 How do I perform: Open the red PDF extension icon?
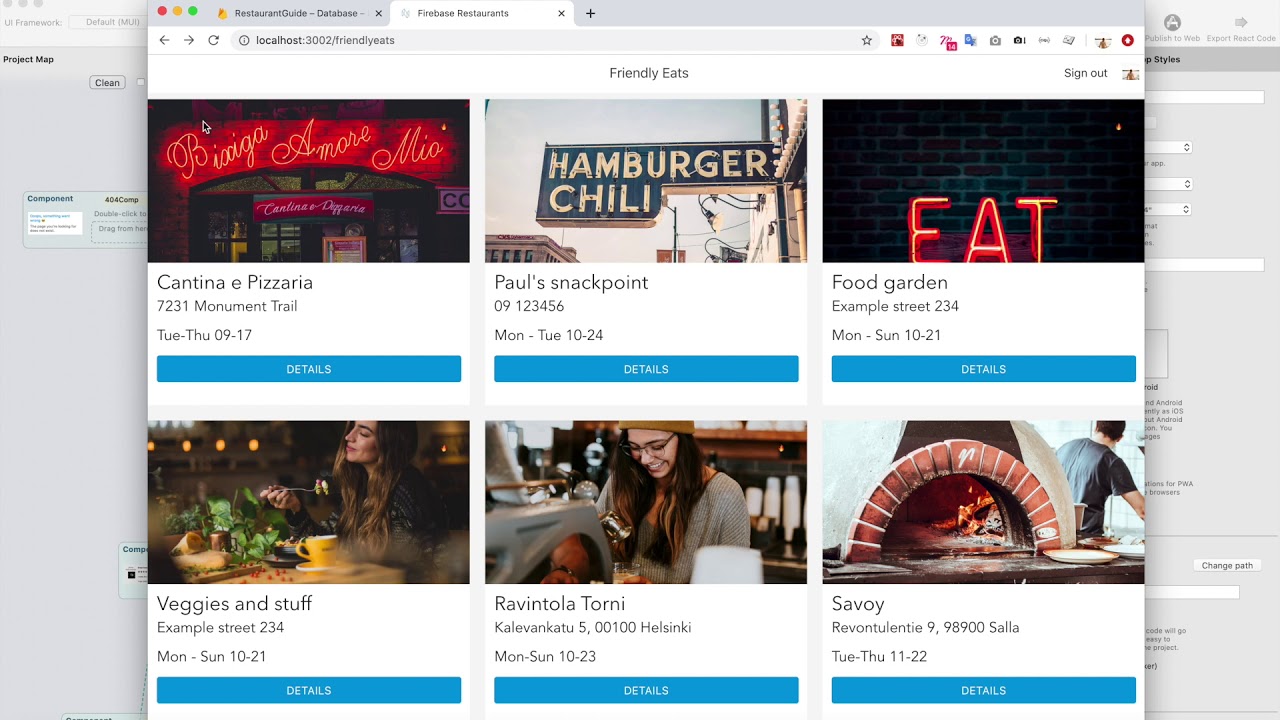pyautogui.click(x=897, y=40)
